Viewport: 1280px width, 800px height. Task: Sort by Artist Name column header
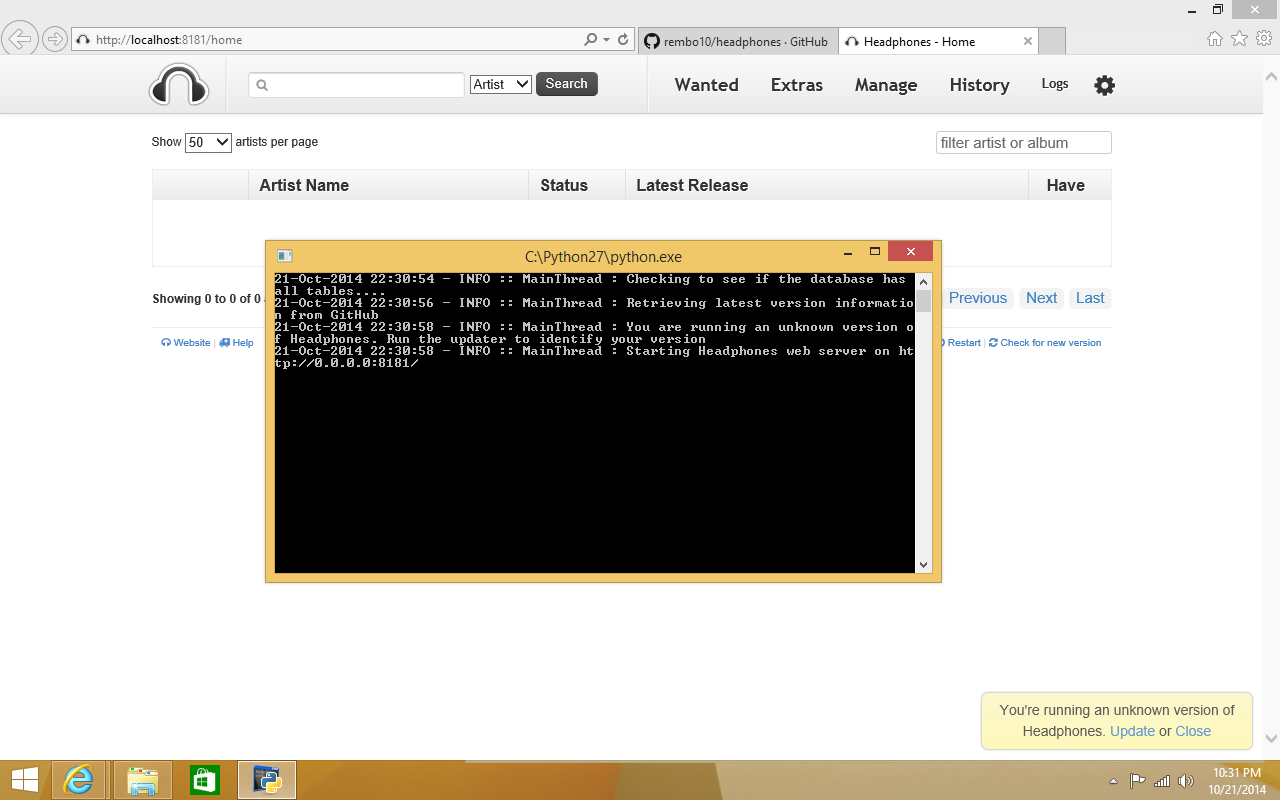388,185
